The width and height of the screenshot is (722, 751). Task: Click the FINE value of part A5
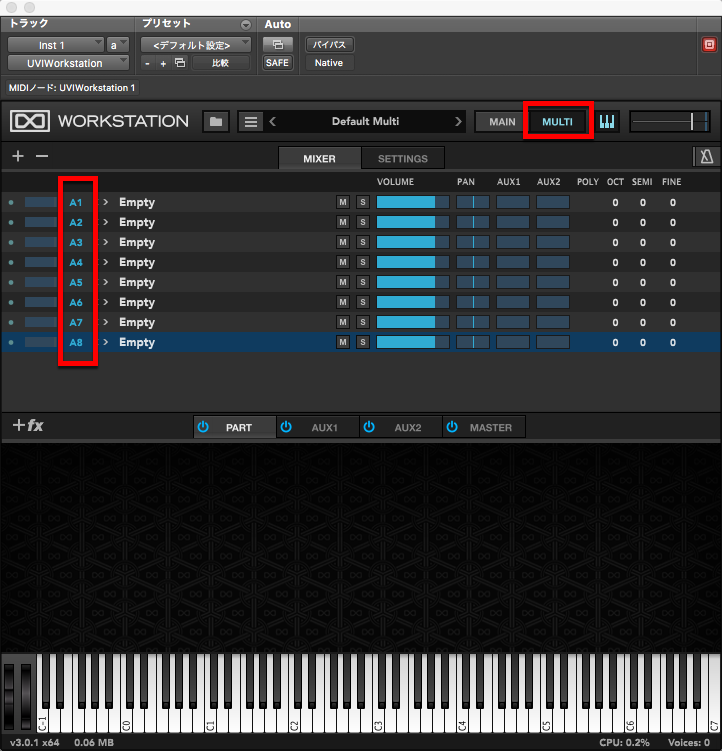coord(673,282)
